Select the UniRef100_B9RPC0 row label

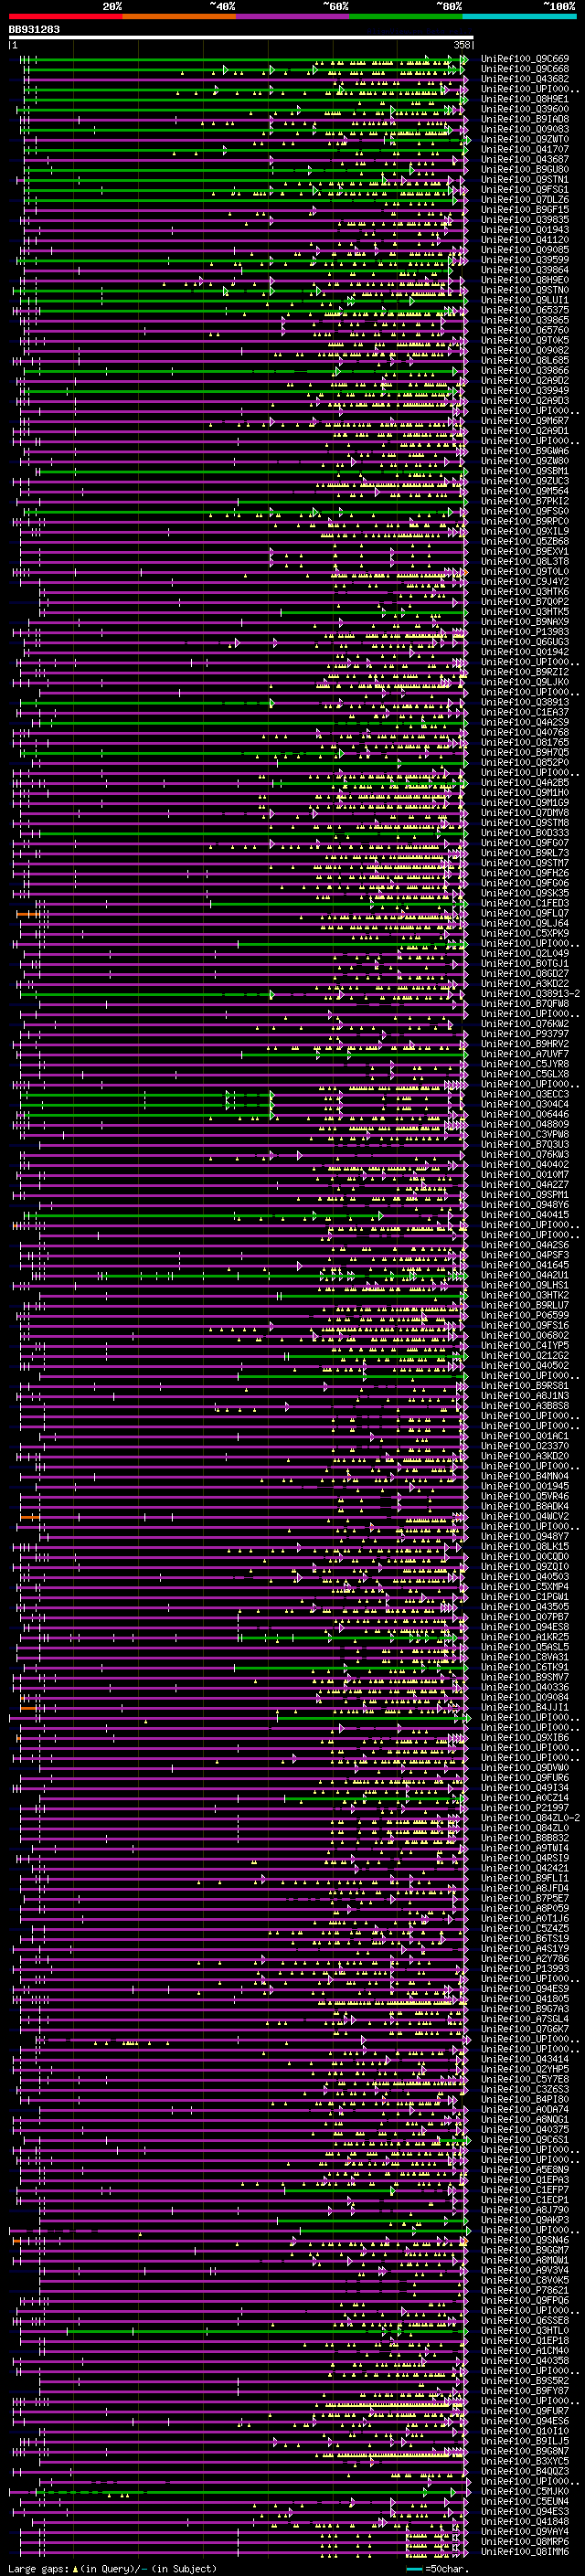[525, 521]
